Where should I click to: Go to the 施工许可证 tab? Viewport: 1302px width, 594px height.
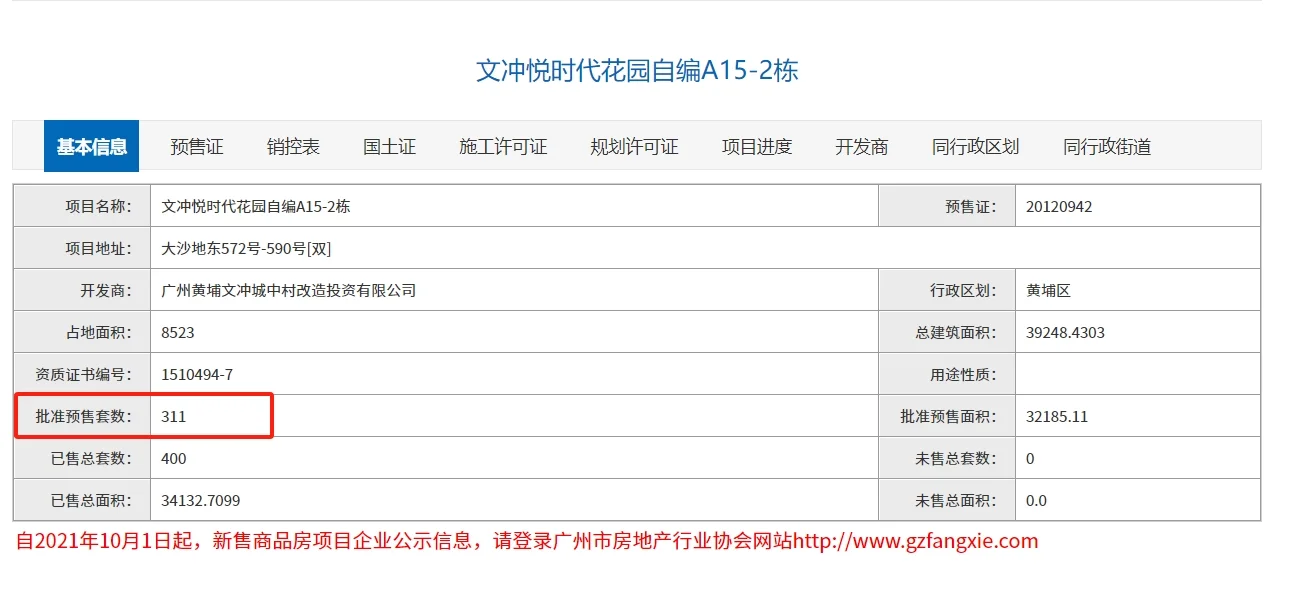click(x=503, y=147)
